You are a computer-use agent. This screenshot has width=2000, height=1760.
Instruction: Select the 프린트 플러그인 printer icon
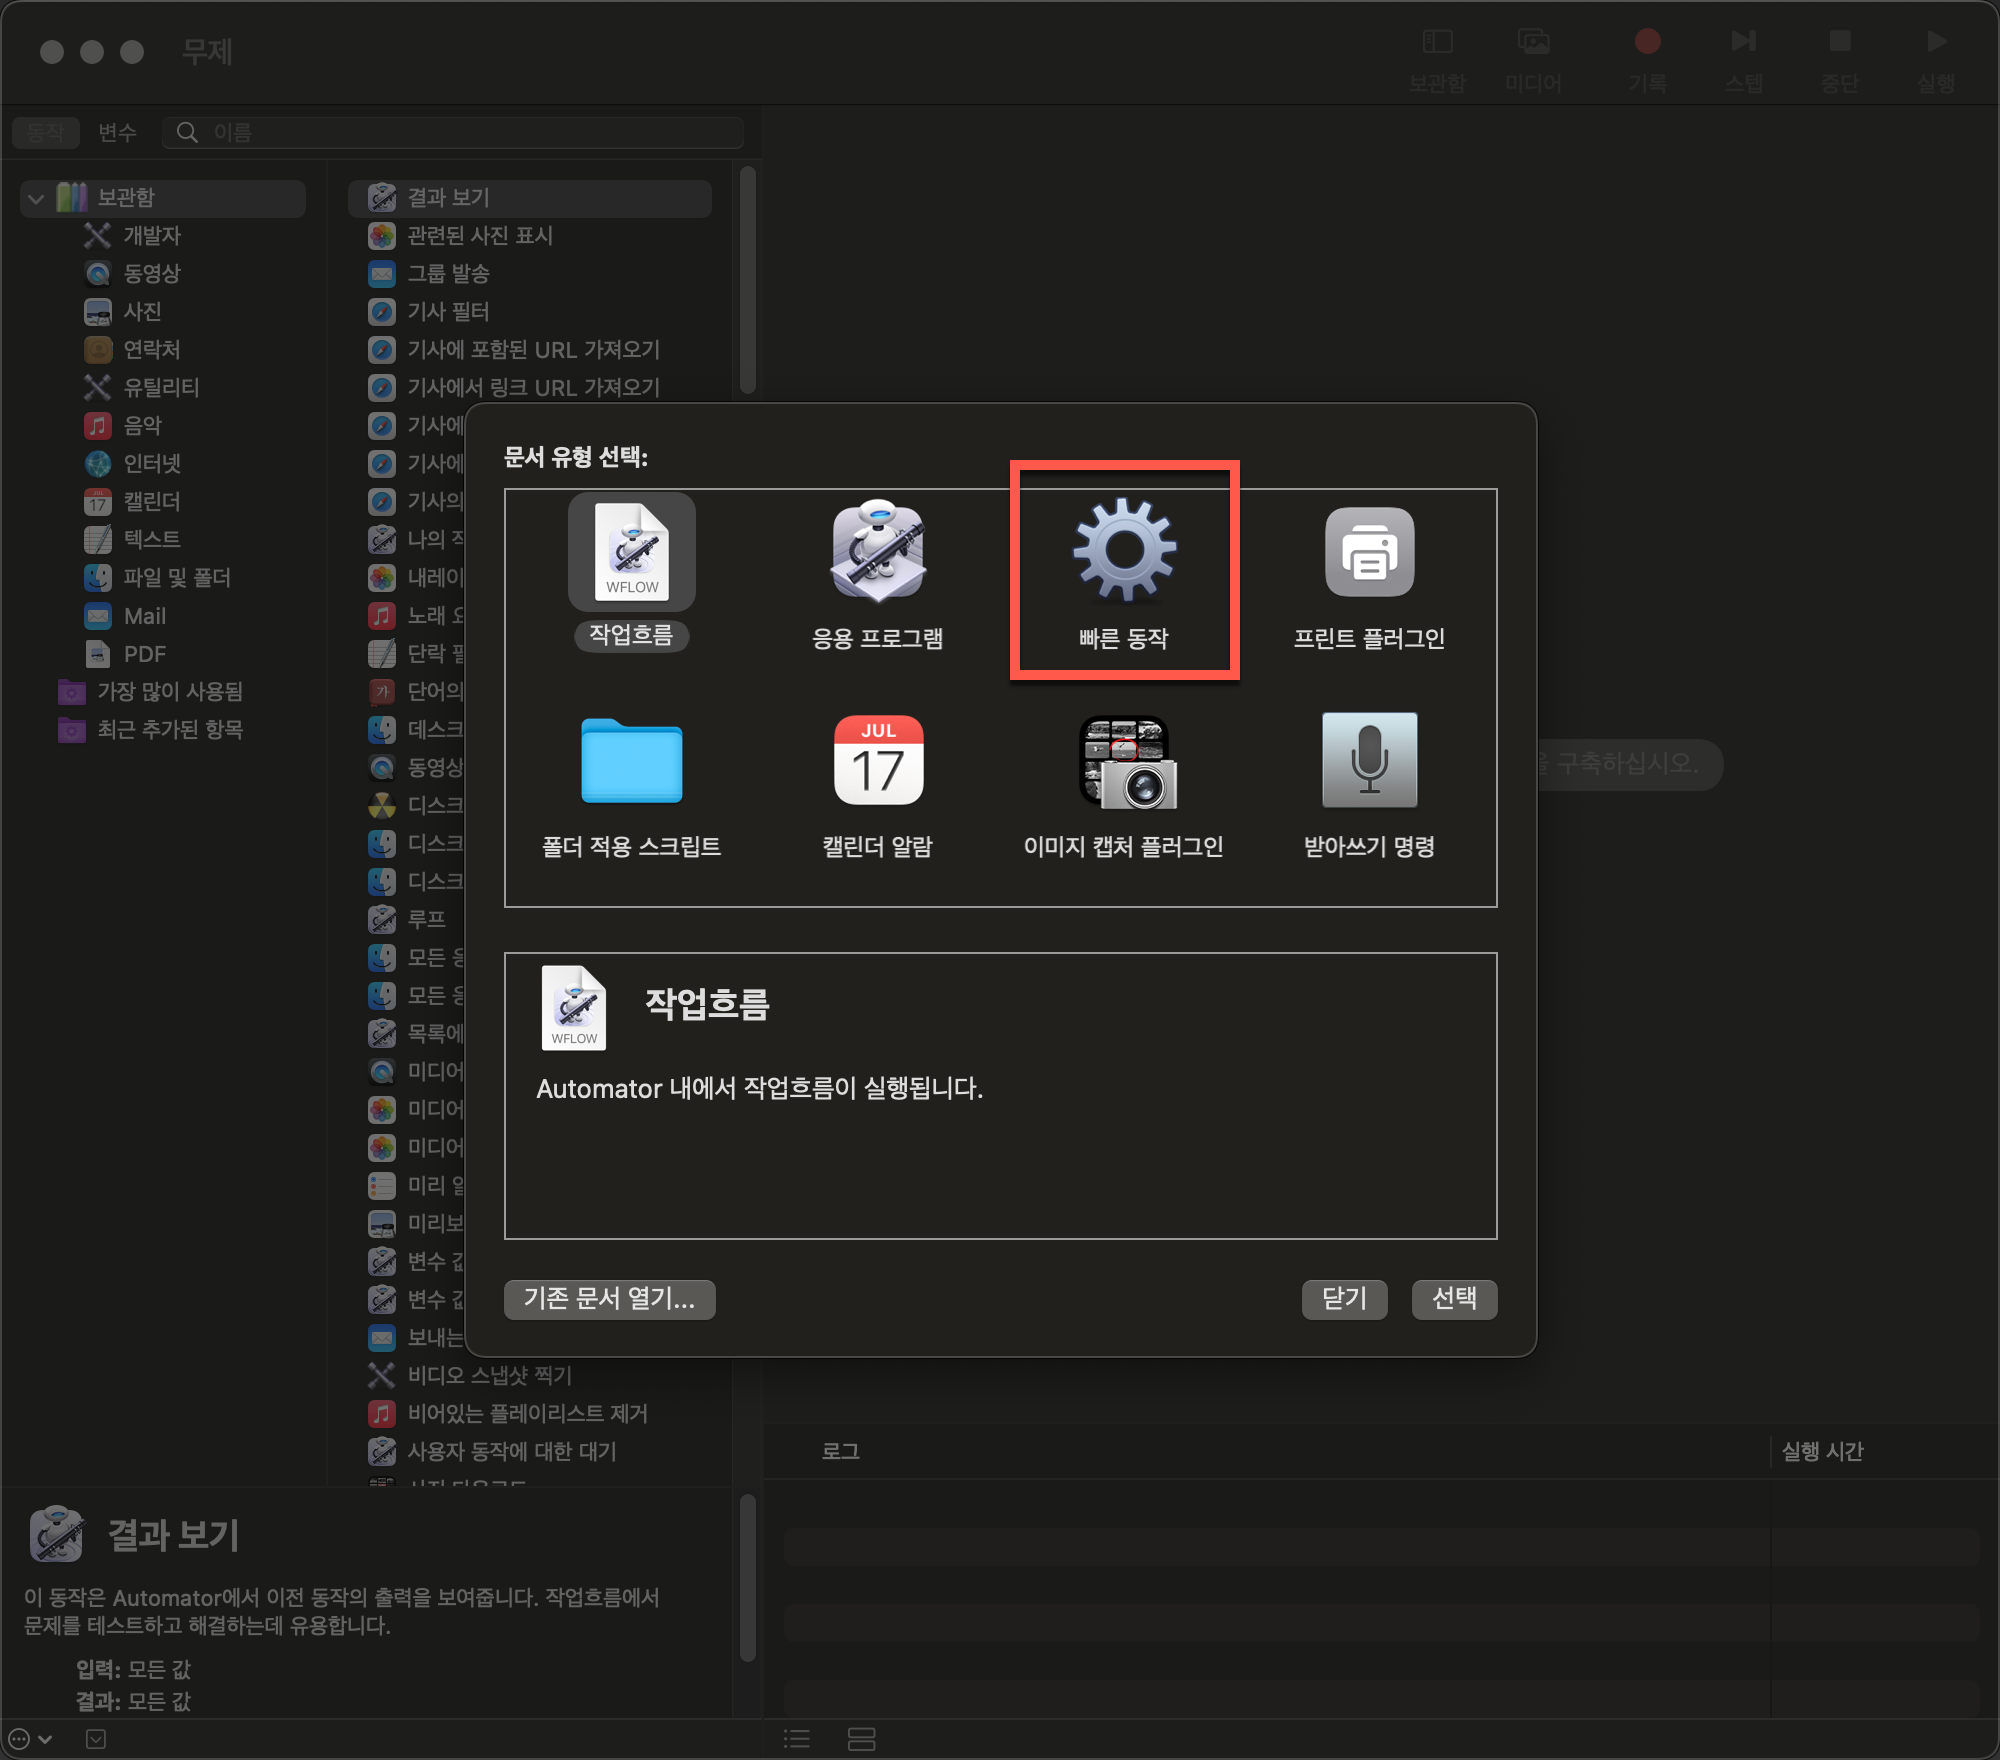point(1369,552)
